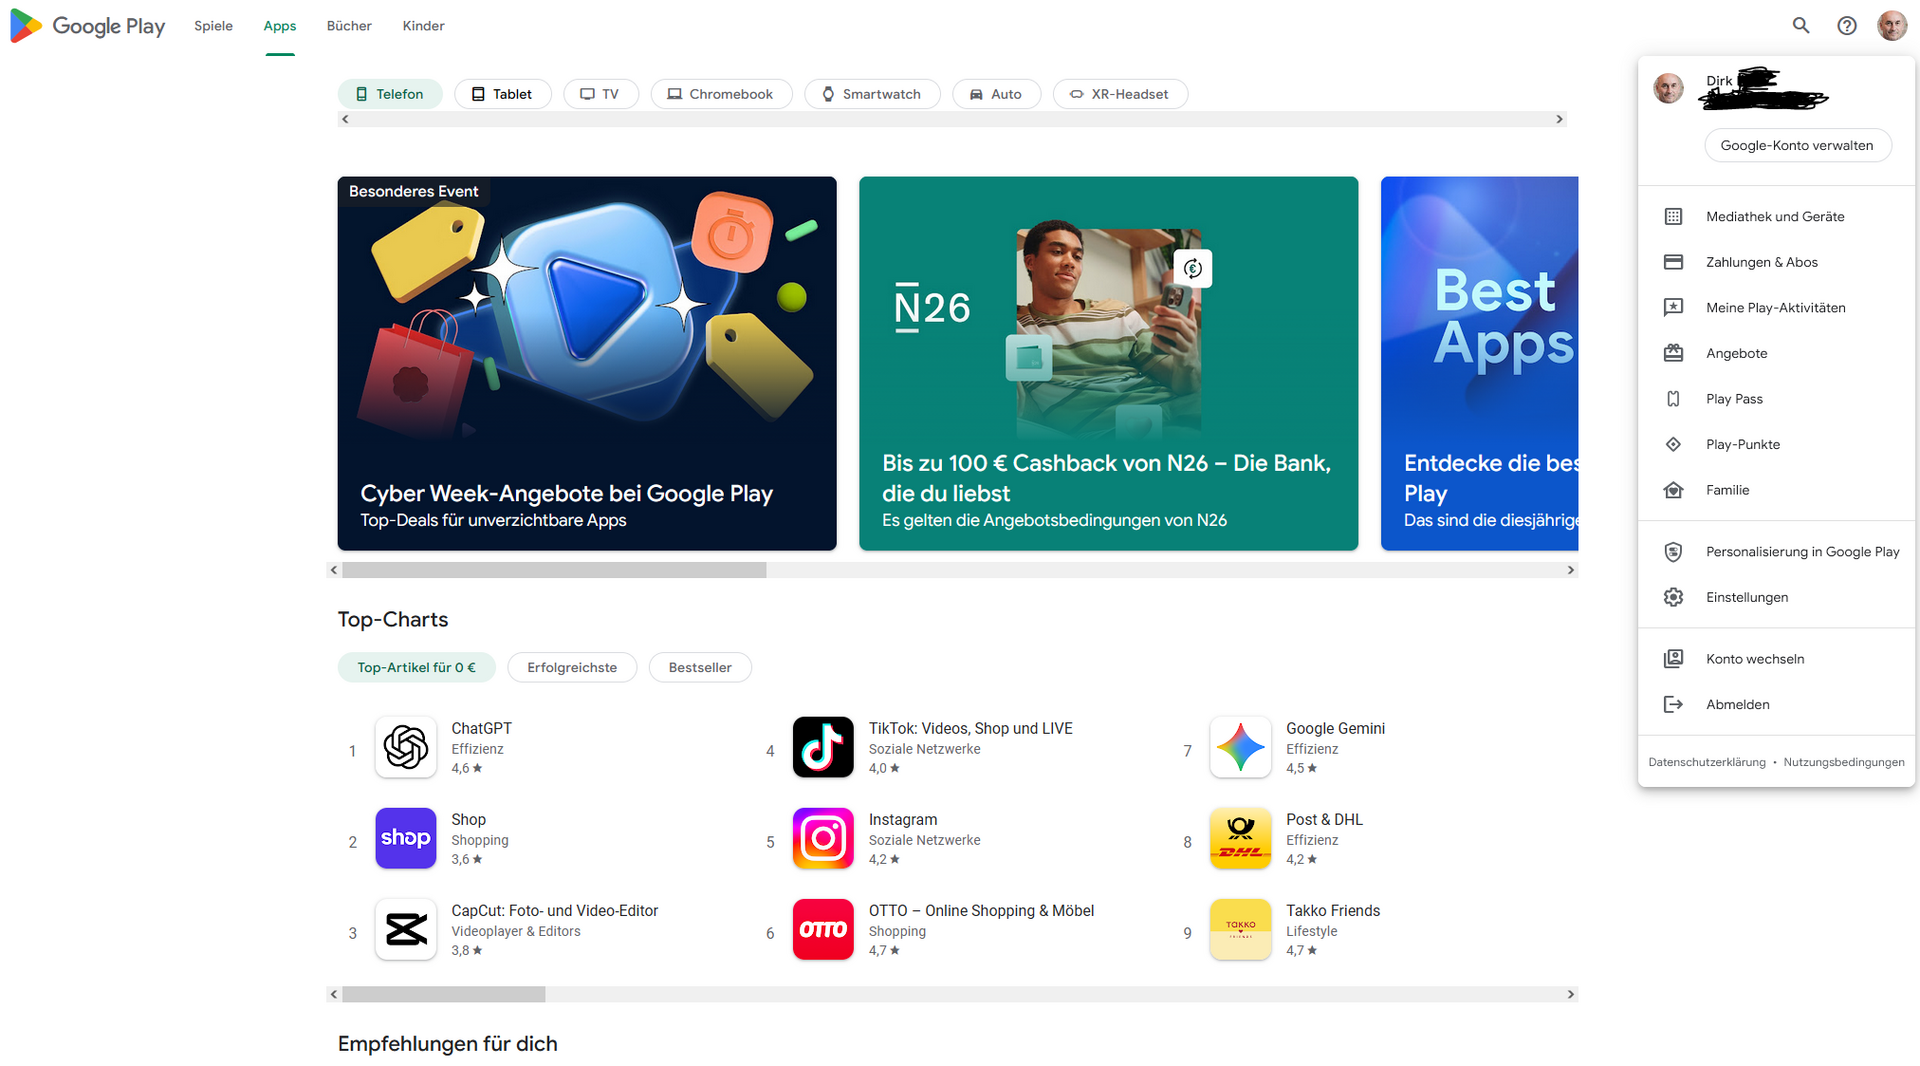
Task: Select the Tablet device filter chip
Action: pos(502,94)
